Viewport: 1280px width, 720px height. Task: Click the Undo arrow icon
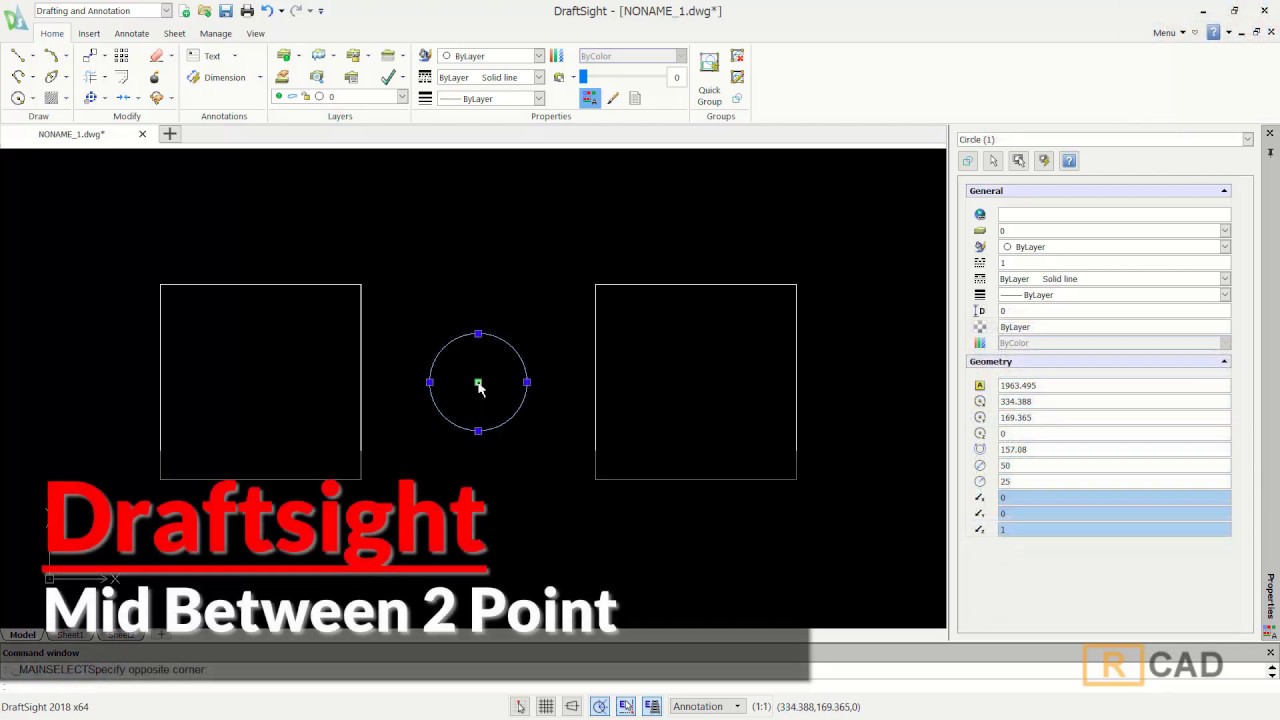pyautogui.click(x=267, y=11)
